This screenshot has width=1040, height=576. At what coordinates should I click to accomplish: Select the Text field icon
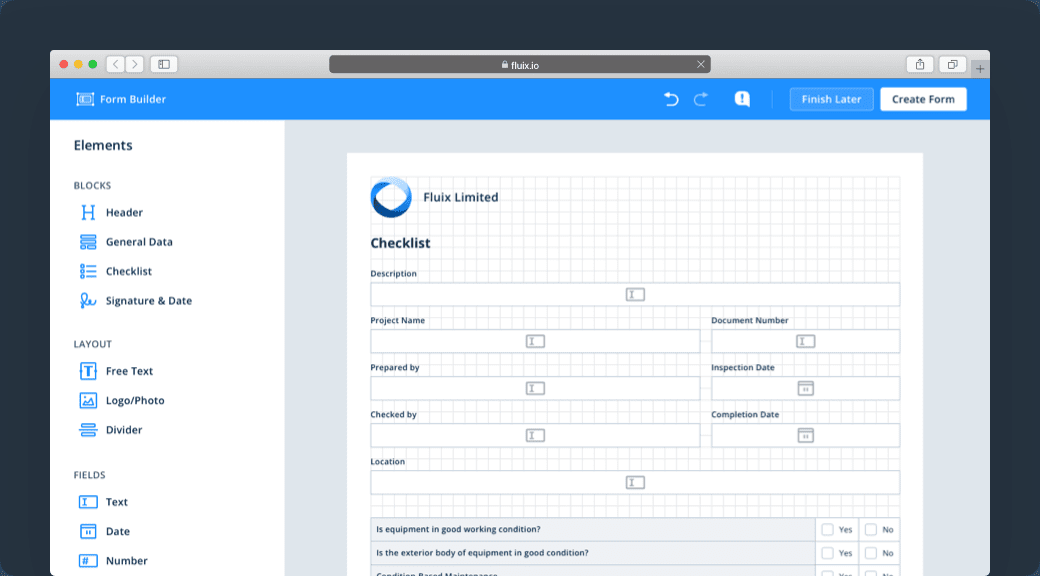coord(88,502)
